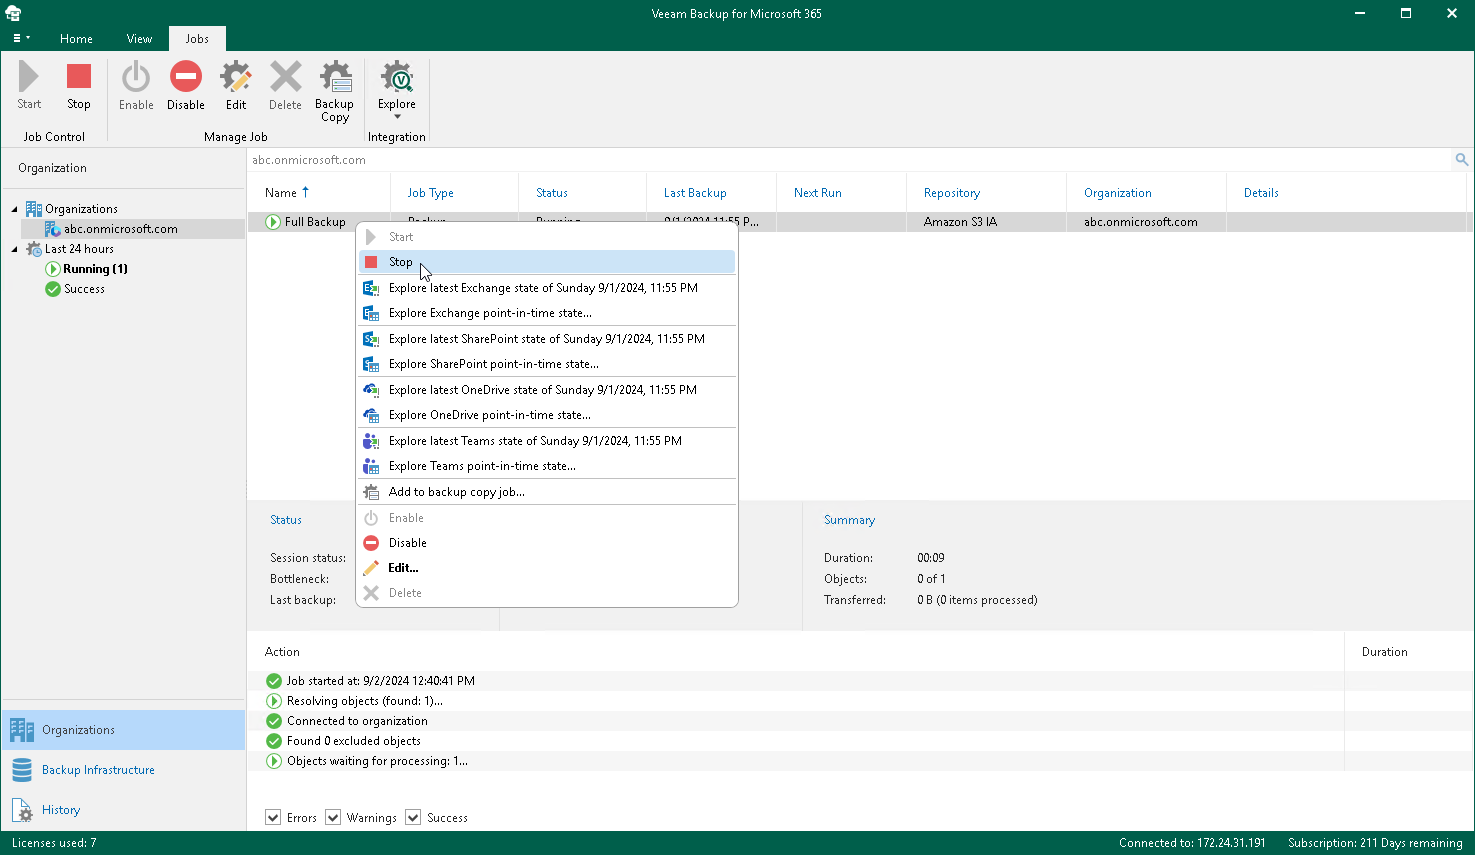Choose Disable from the context menu
The width and height of the screenshot is (1475, 855).
(547, 543)
